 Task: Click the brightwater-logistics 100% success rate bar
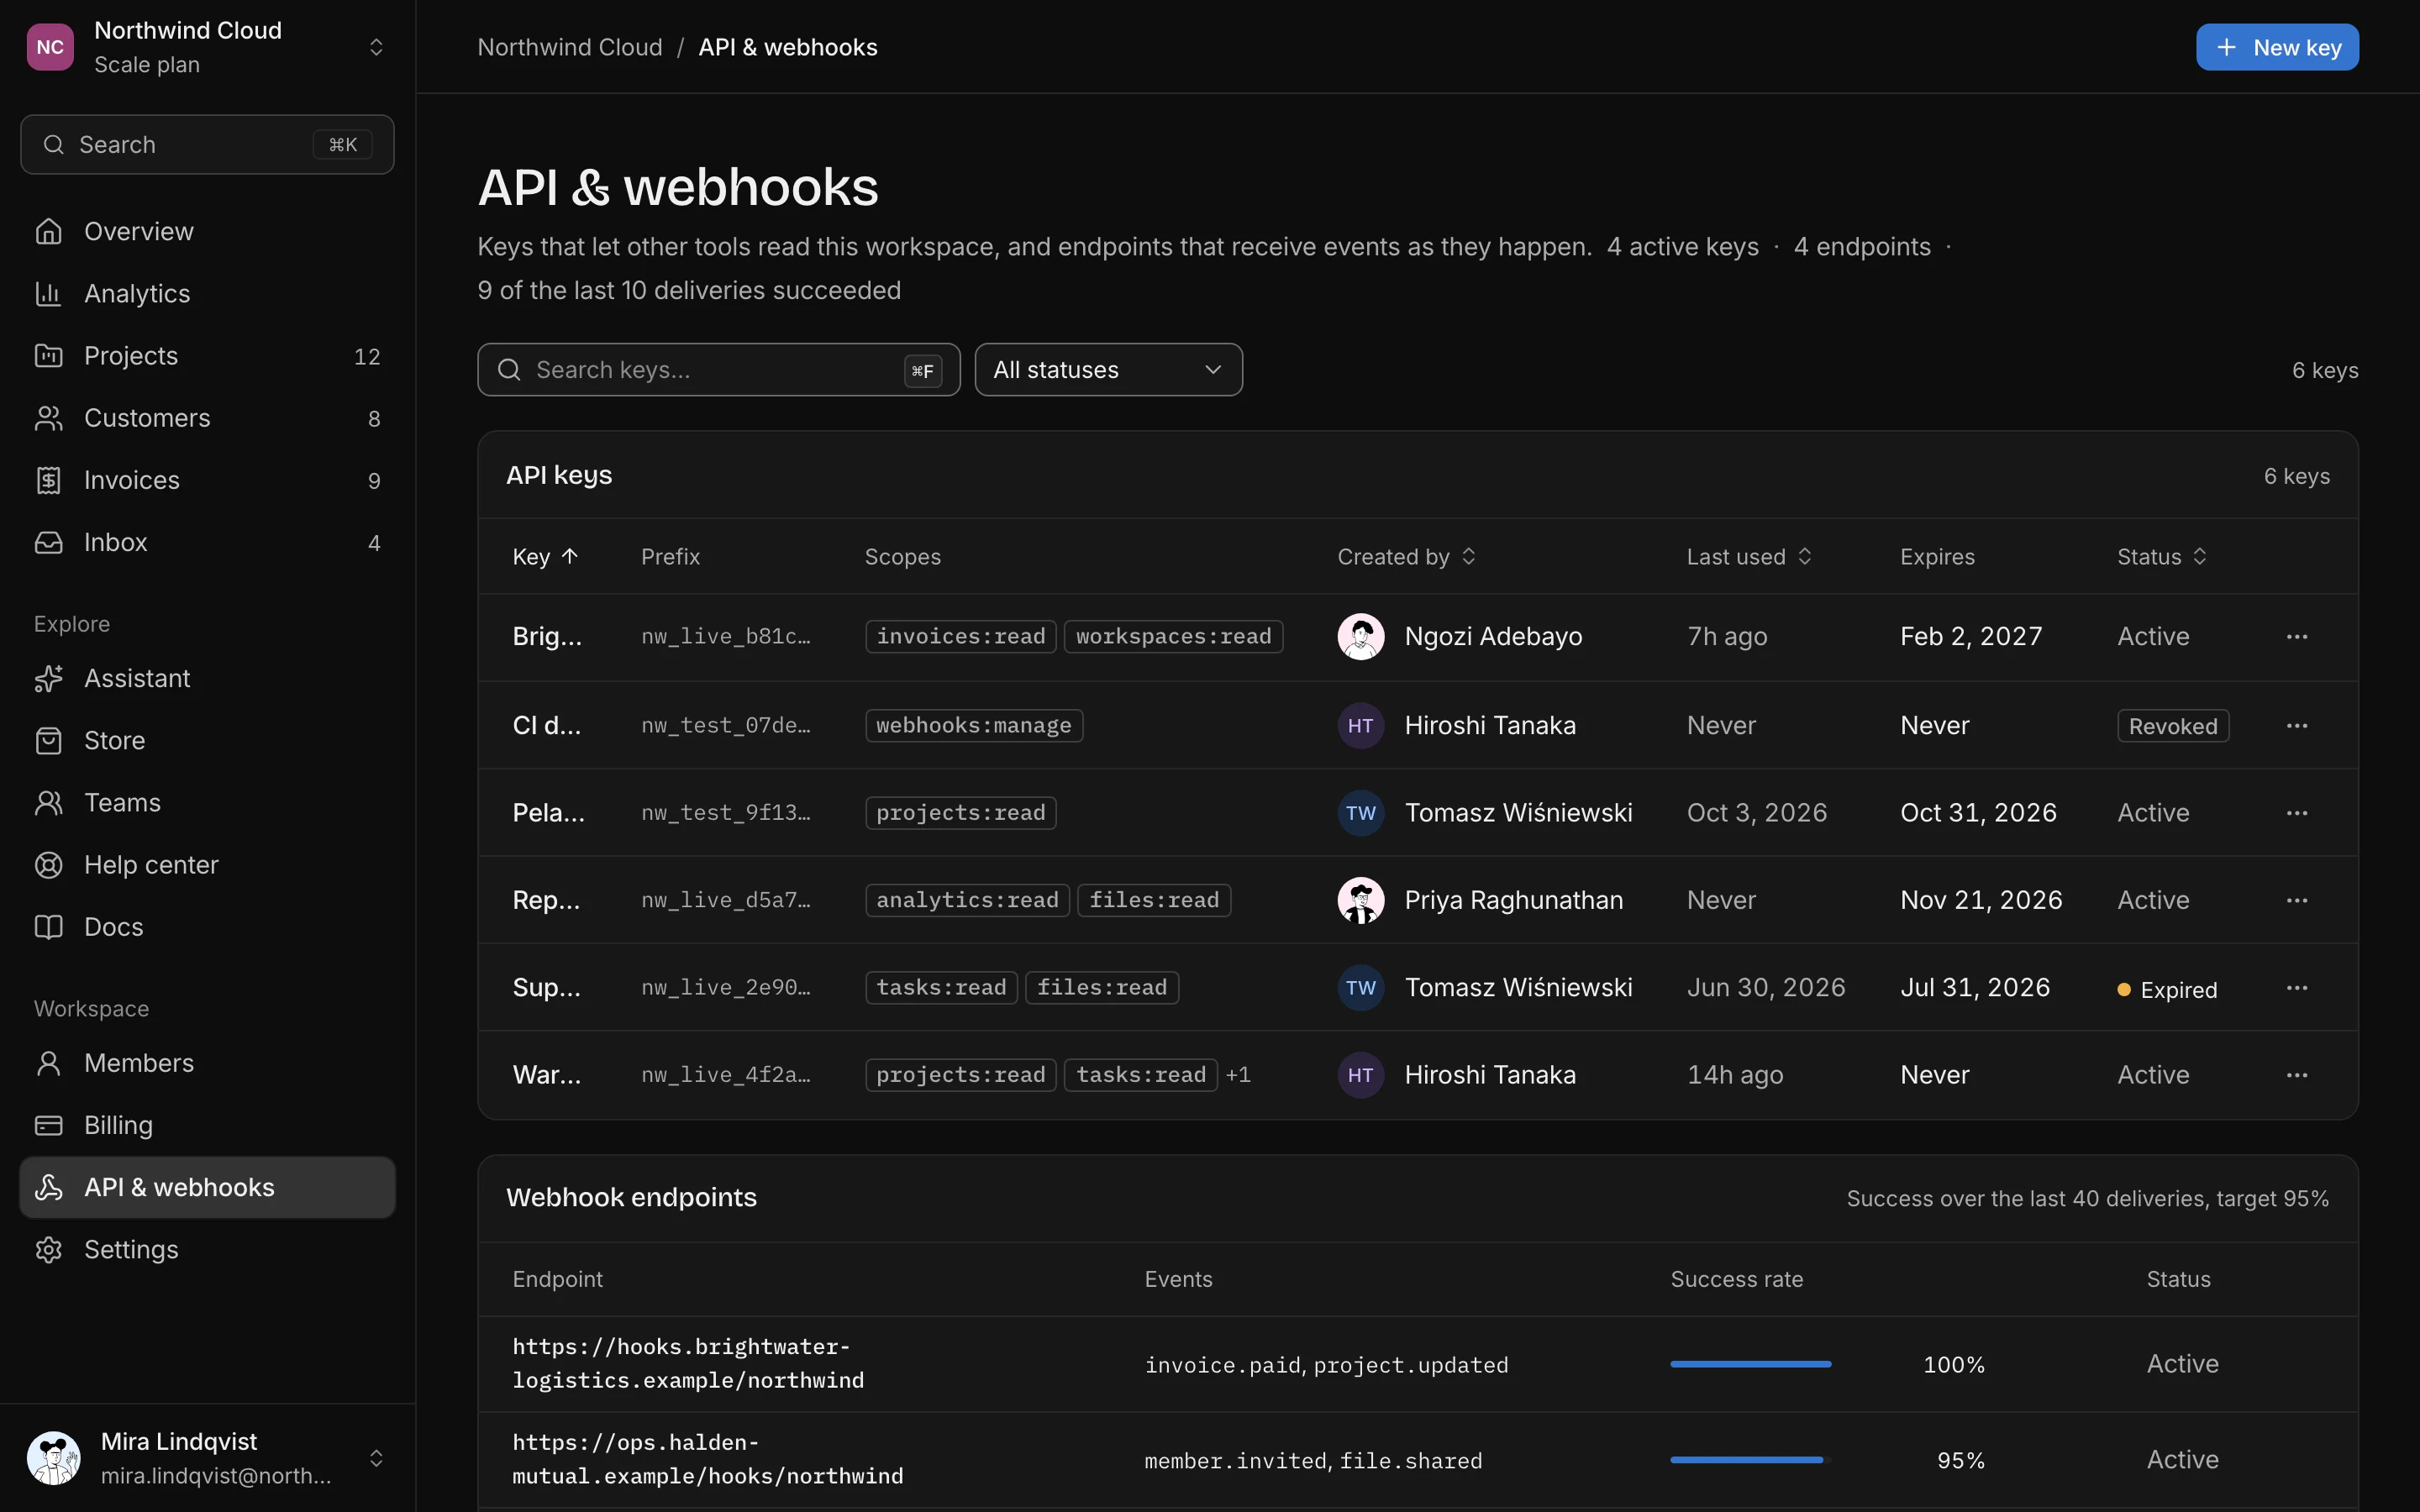1750,1364
